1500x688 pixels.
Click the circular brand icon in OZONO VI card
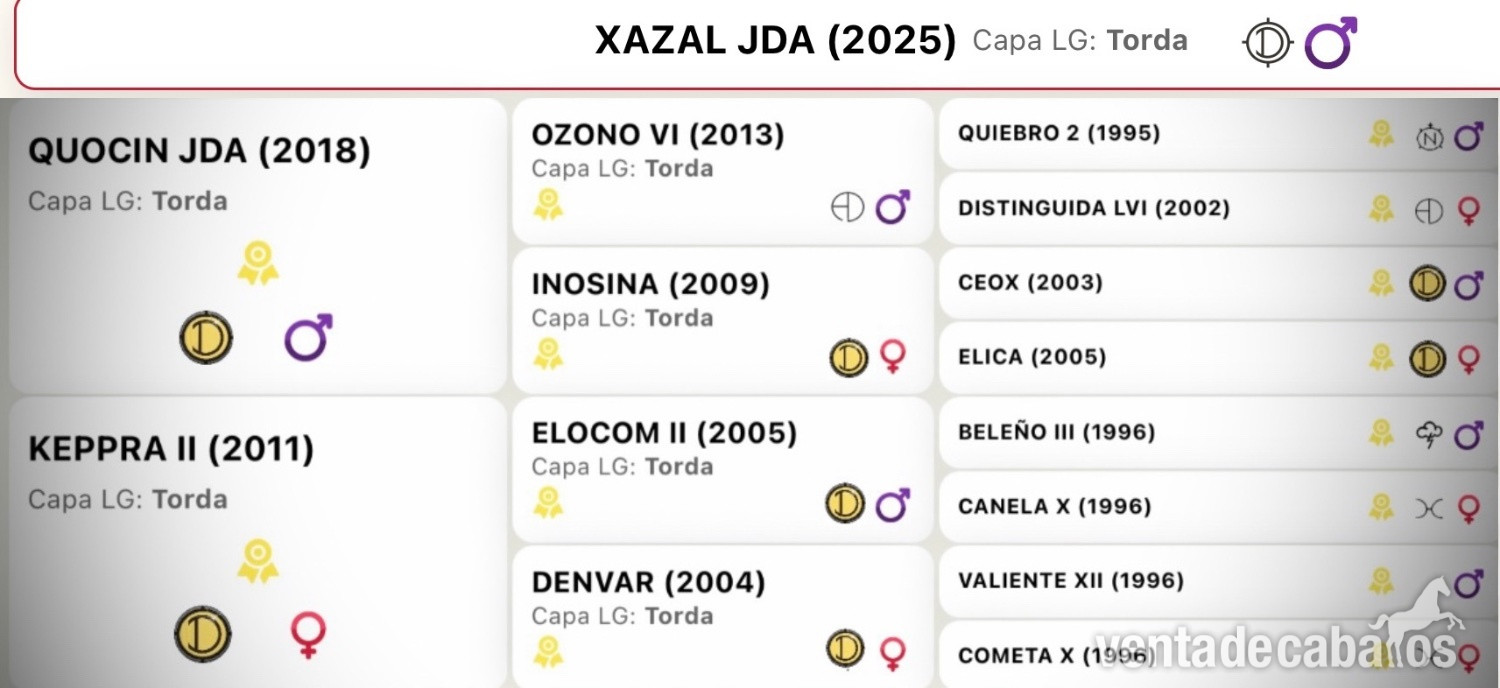tap(848, 207)
